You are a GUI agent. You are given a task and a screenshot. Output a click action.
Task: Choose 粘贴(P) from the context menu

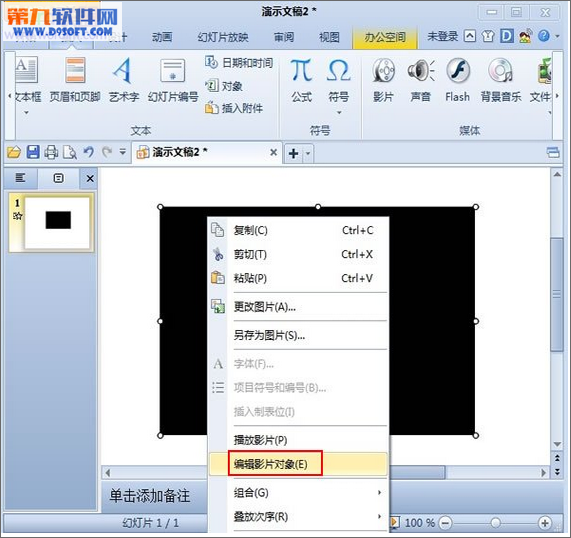(298, 278)
